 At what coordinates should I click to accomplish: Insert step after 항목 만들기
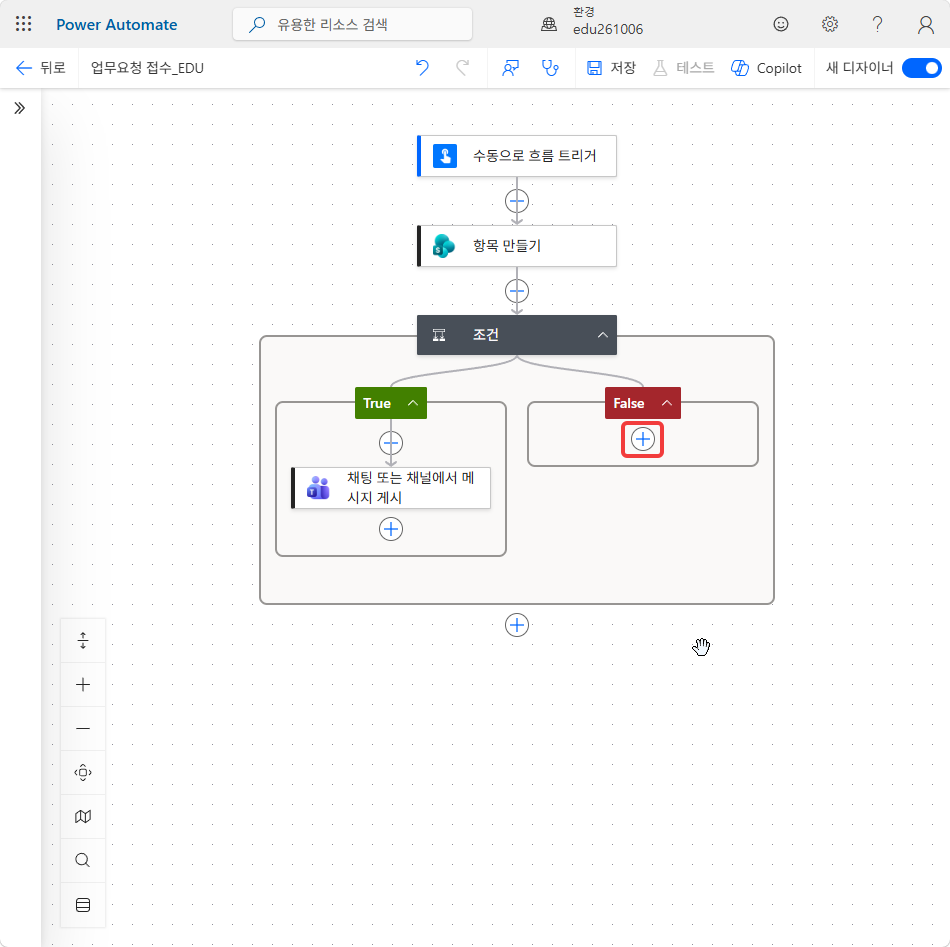point(517,291)
